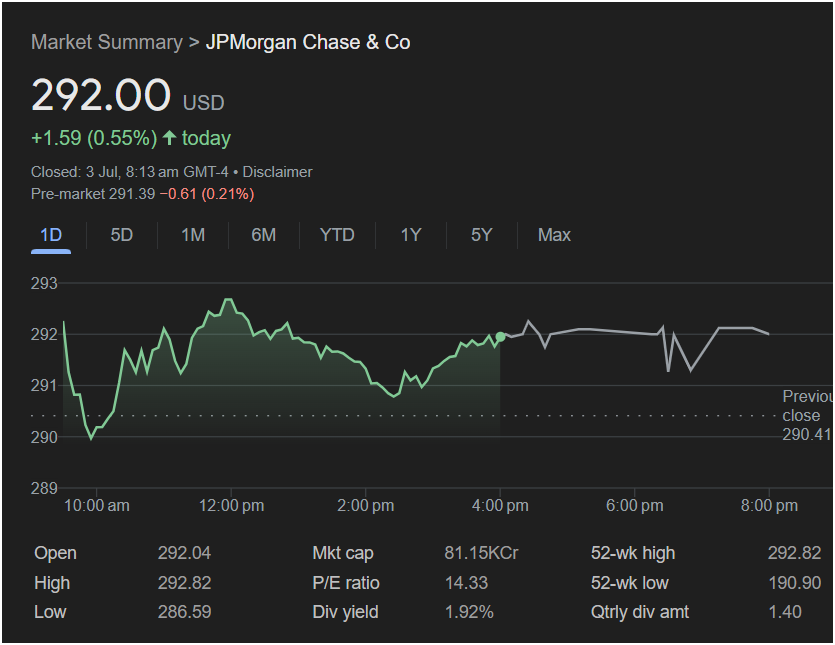Click the Qtrly div amt value 1.40
Viewport: 835px width, 645px height.
tap(785, 611)
